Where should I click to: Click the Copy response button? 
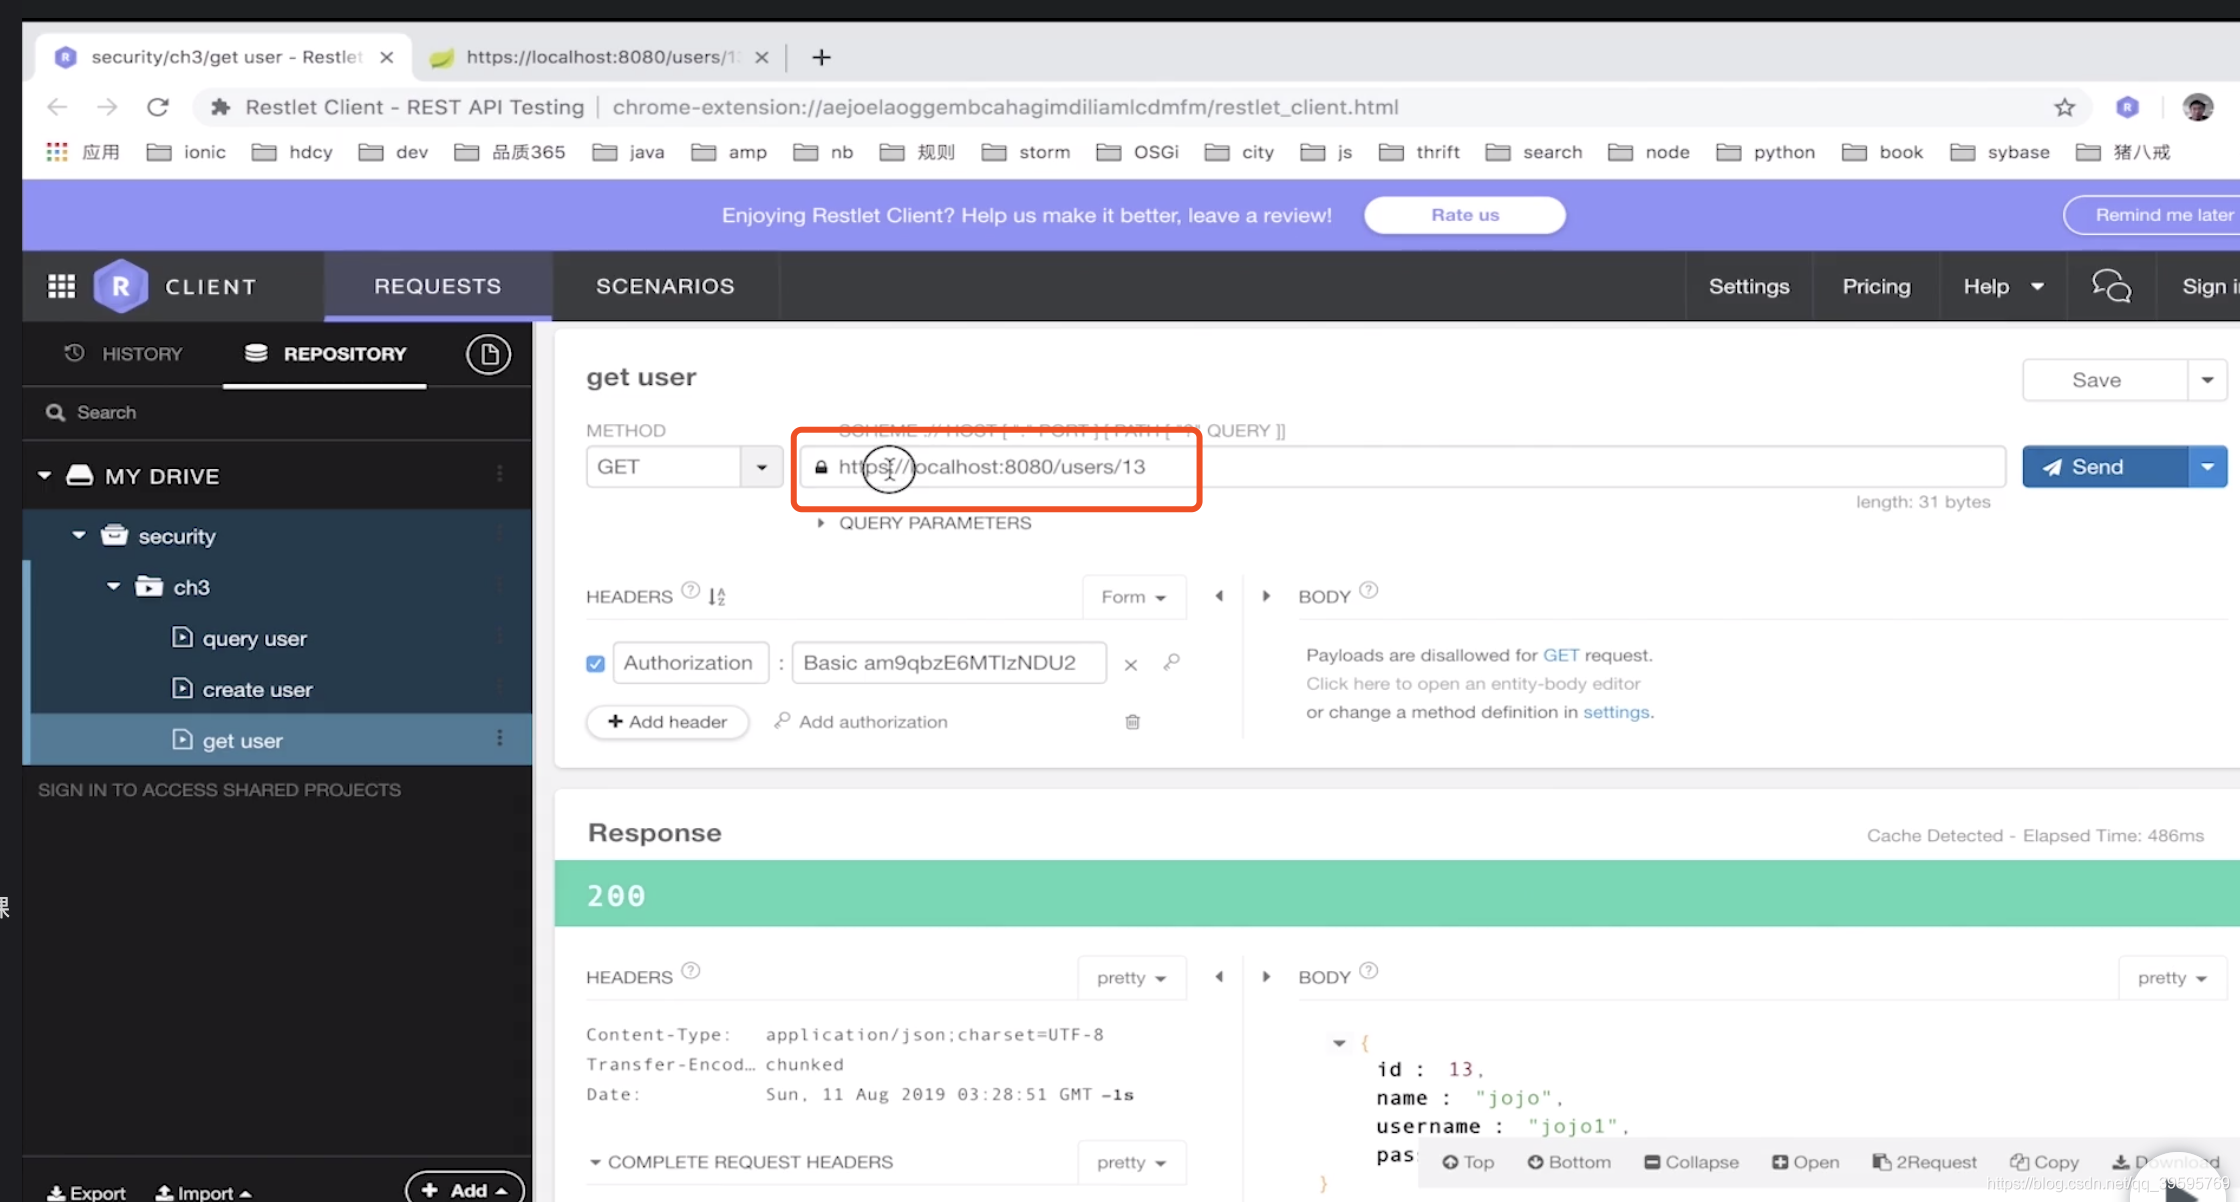click(x=2045, y=1162)
